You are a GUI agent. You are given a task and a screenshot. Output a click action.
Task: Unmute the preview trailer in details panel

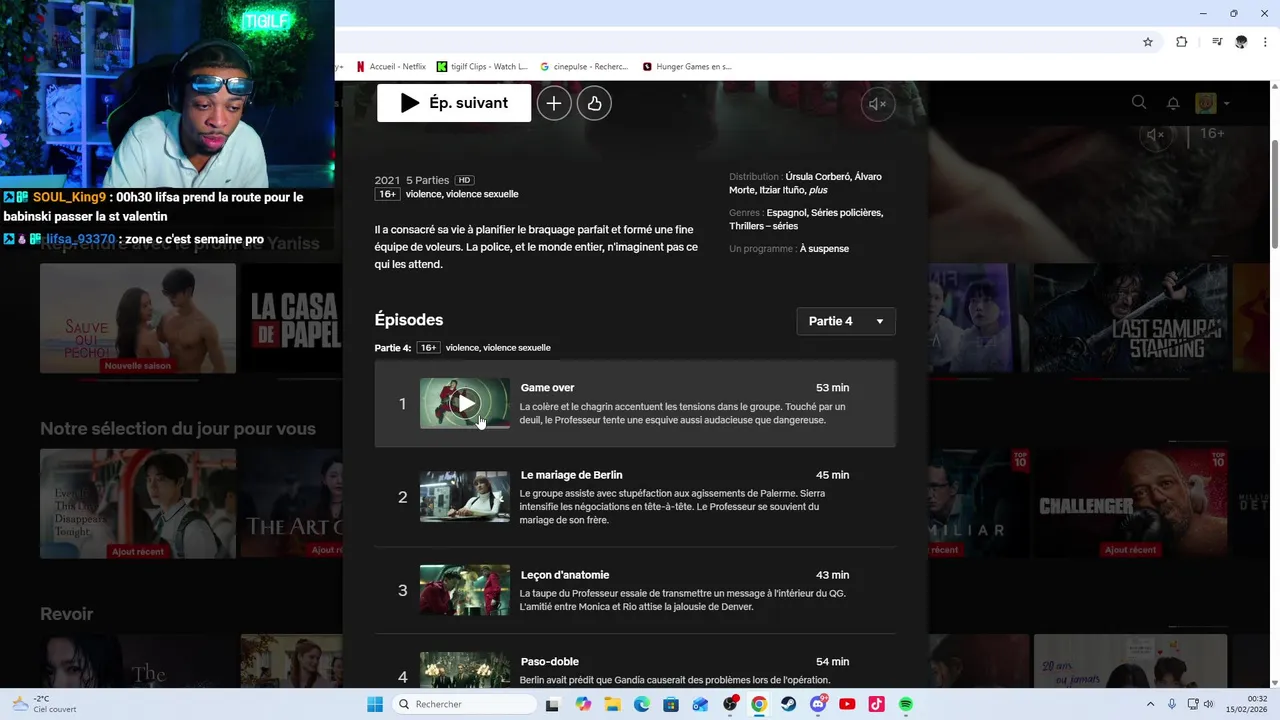[878, 104]
